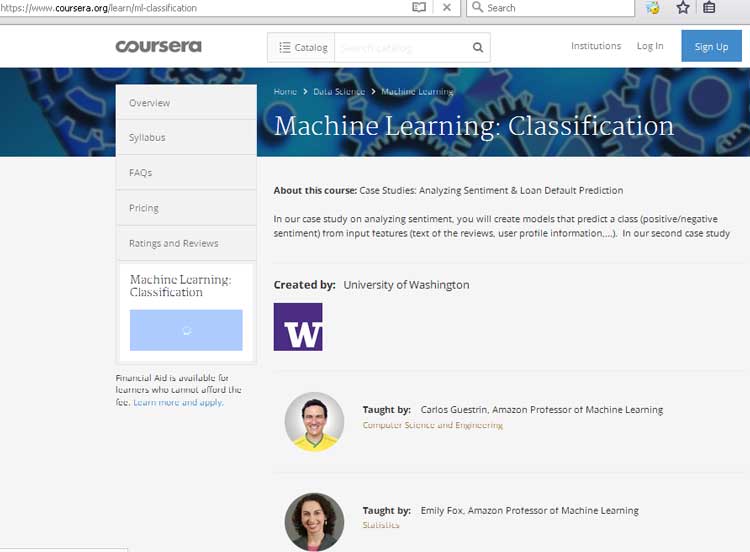Screen dimensions: 750x552
Task: Click Log In link
Action: [x=650, y=46]
